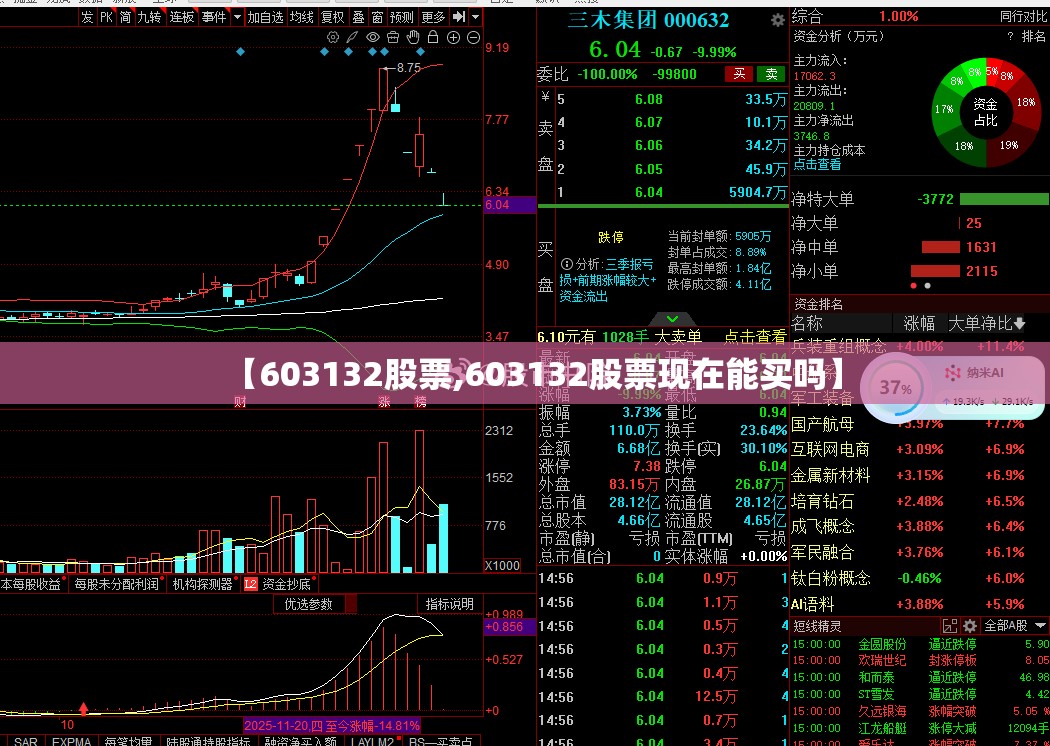The image size is (1050, 746).
Task: Open the 更多 more menu
Action: (x=433, y=17)
